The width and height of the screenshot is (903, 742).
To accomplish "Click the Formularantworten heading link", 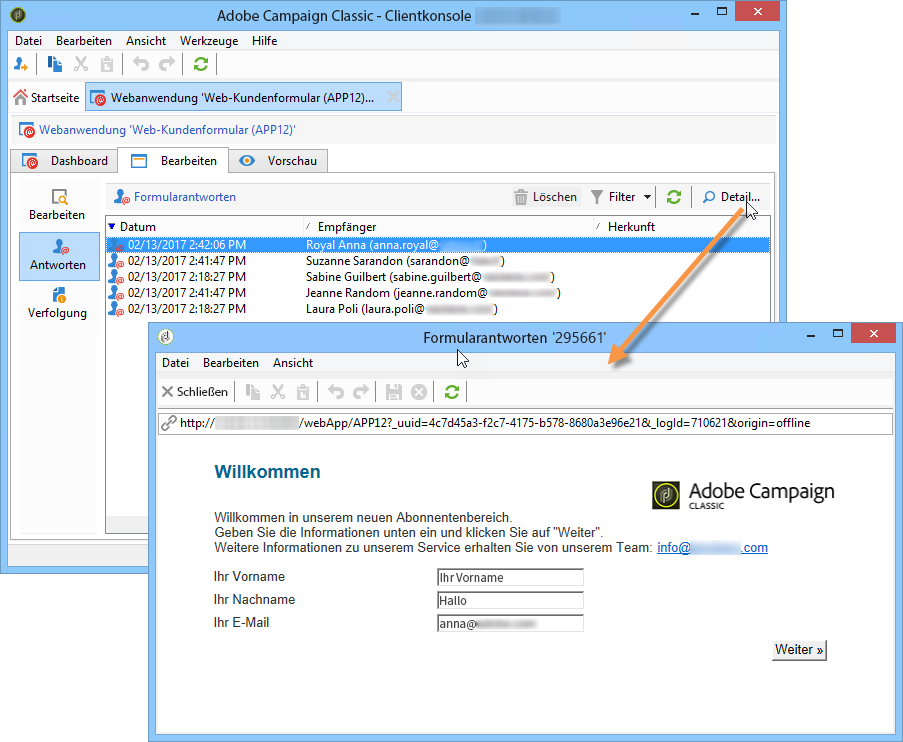I will [x=185, y=197].
